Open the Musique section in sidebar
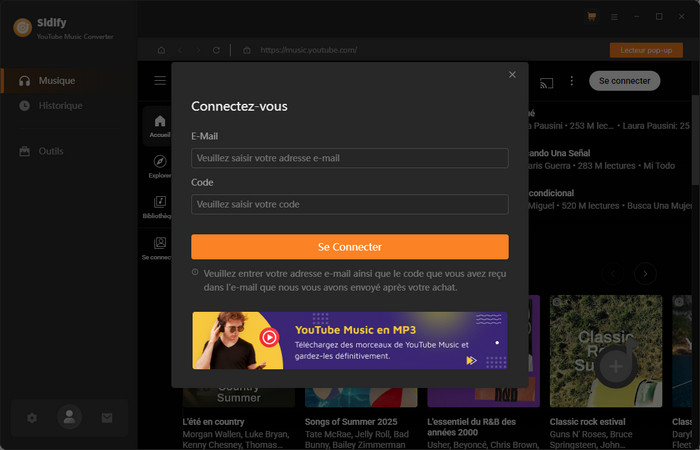 tap(56, 80)
